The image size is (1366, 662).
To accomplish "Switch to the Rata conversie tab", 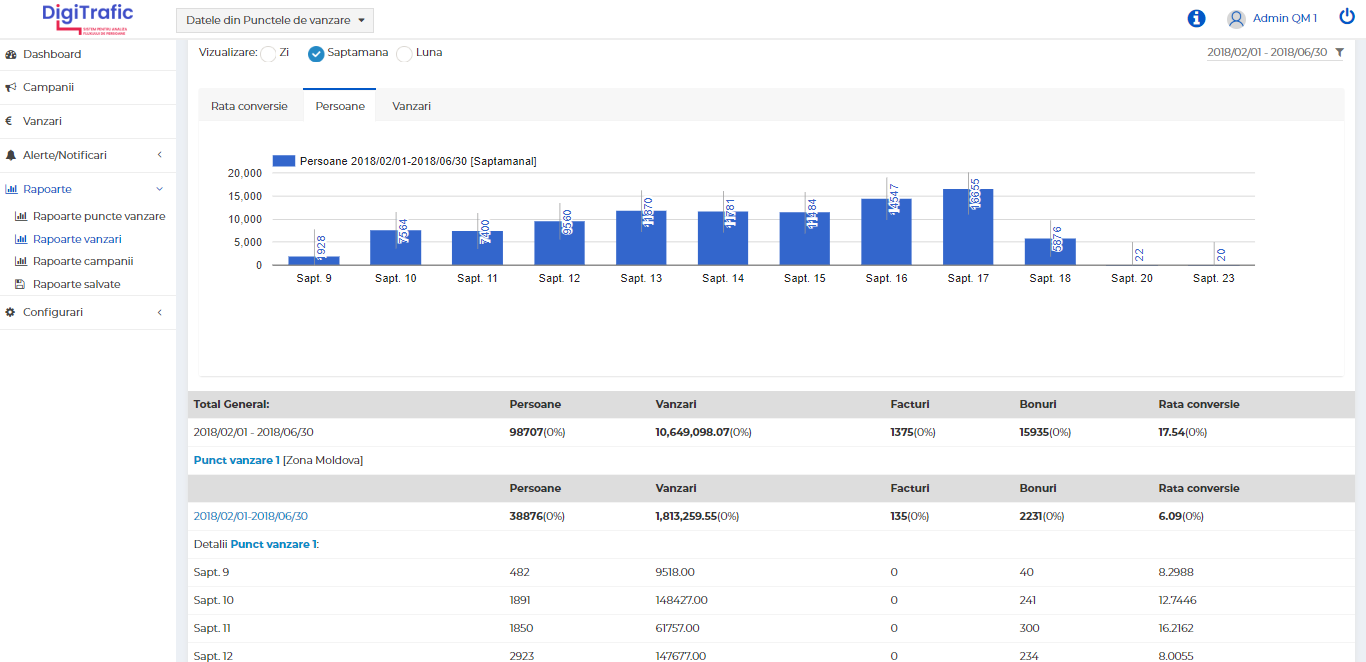I will 249,106.
